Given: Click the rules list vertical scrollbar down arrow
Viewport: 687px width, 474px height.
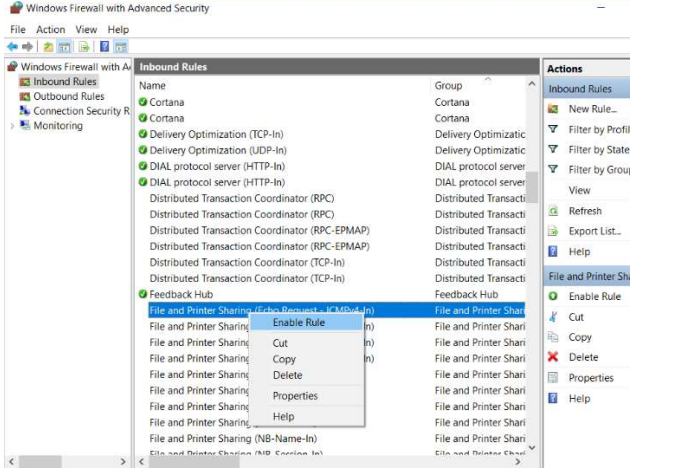Looking at the screenshot, I should 532,447.
